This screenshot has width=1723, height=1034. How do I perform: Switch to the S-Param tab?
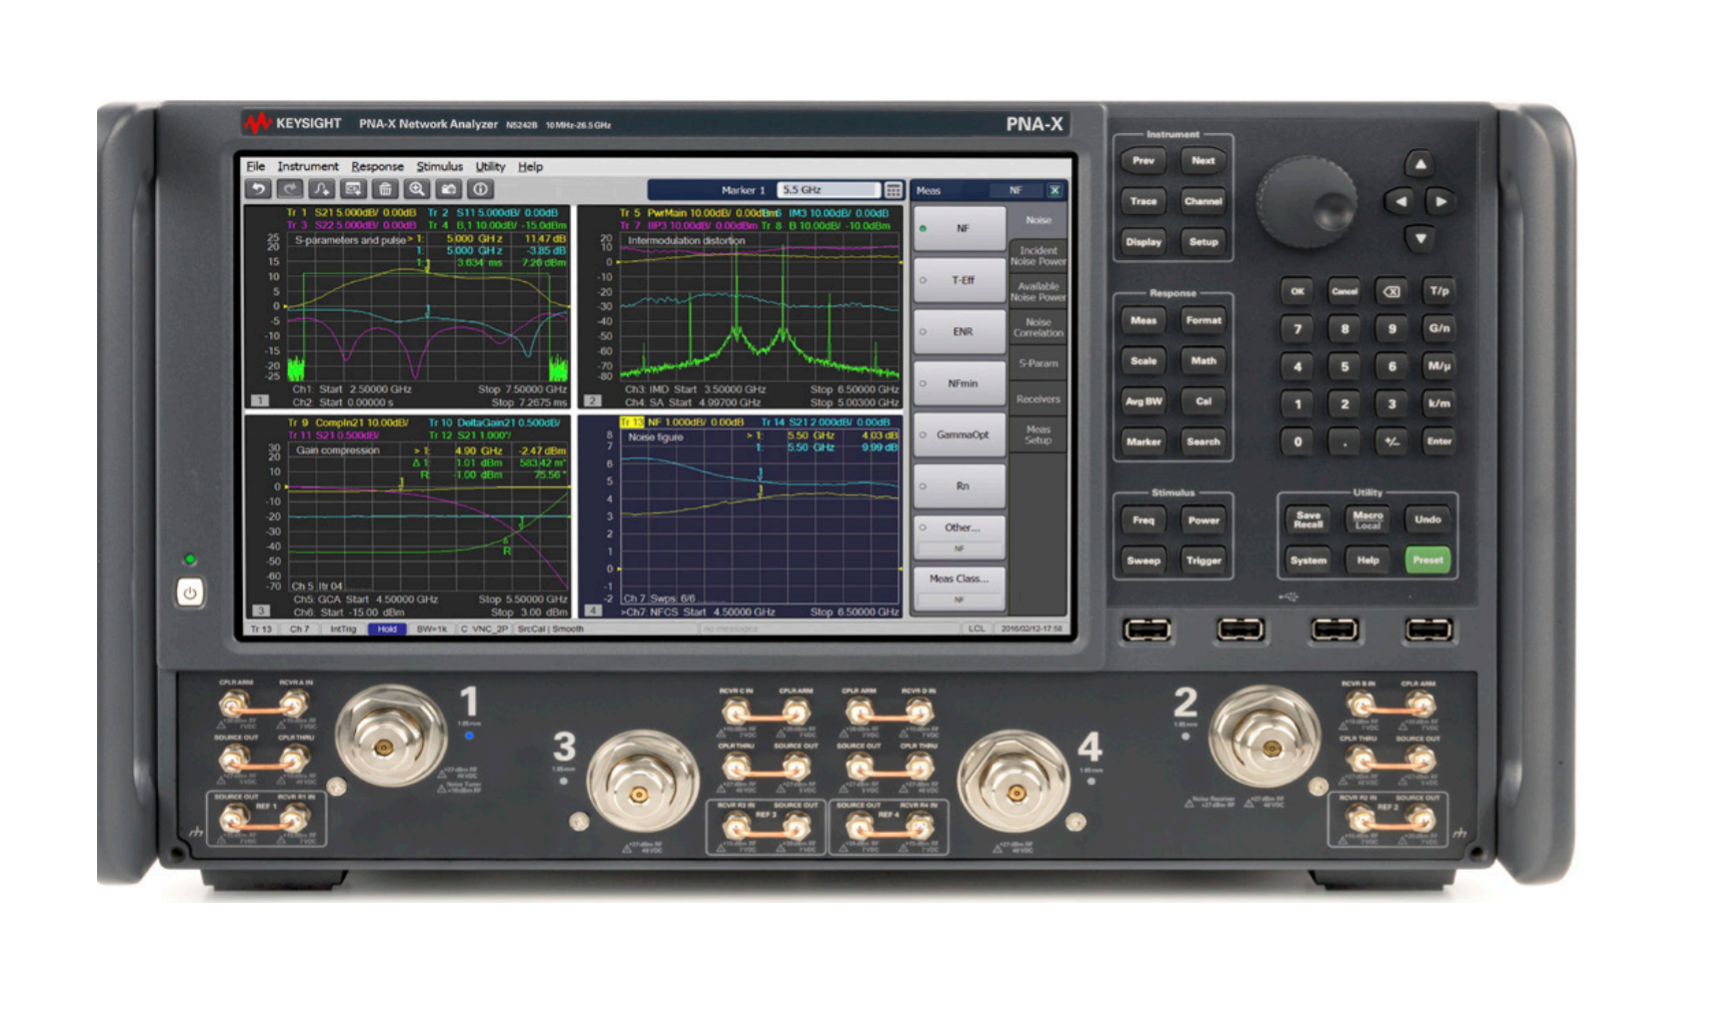[x=1037, y=363]
